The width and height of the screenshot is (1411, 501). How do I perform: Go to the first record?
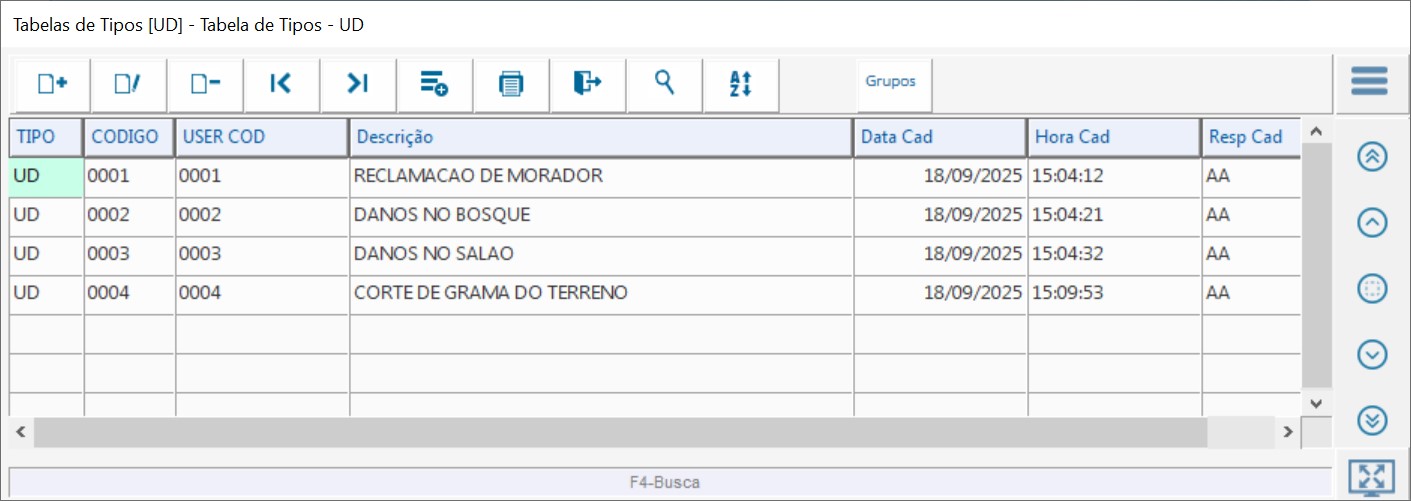coord(281,84)
